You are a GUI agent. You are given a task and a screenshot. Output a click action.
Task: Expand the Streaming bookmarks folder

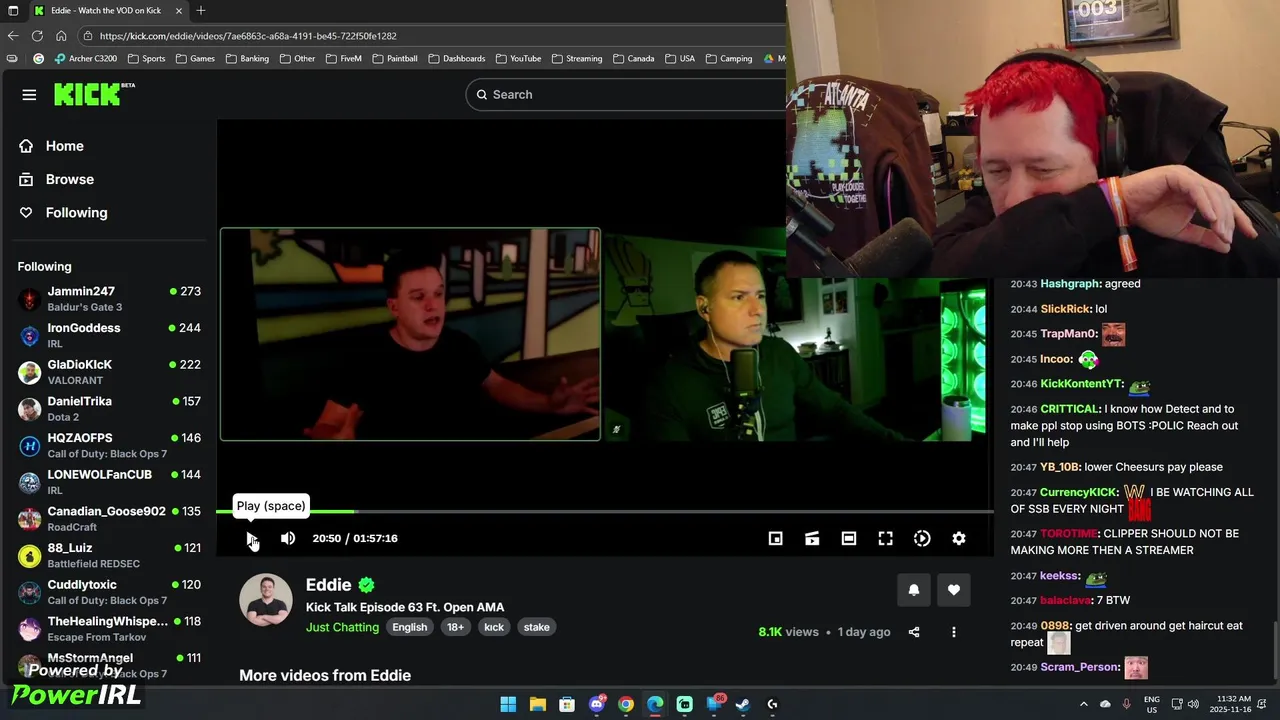coord(577,58)
